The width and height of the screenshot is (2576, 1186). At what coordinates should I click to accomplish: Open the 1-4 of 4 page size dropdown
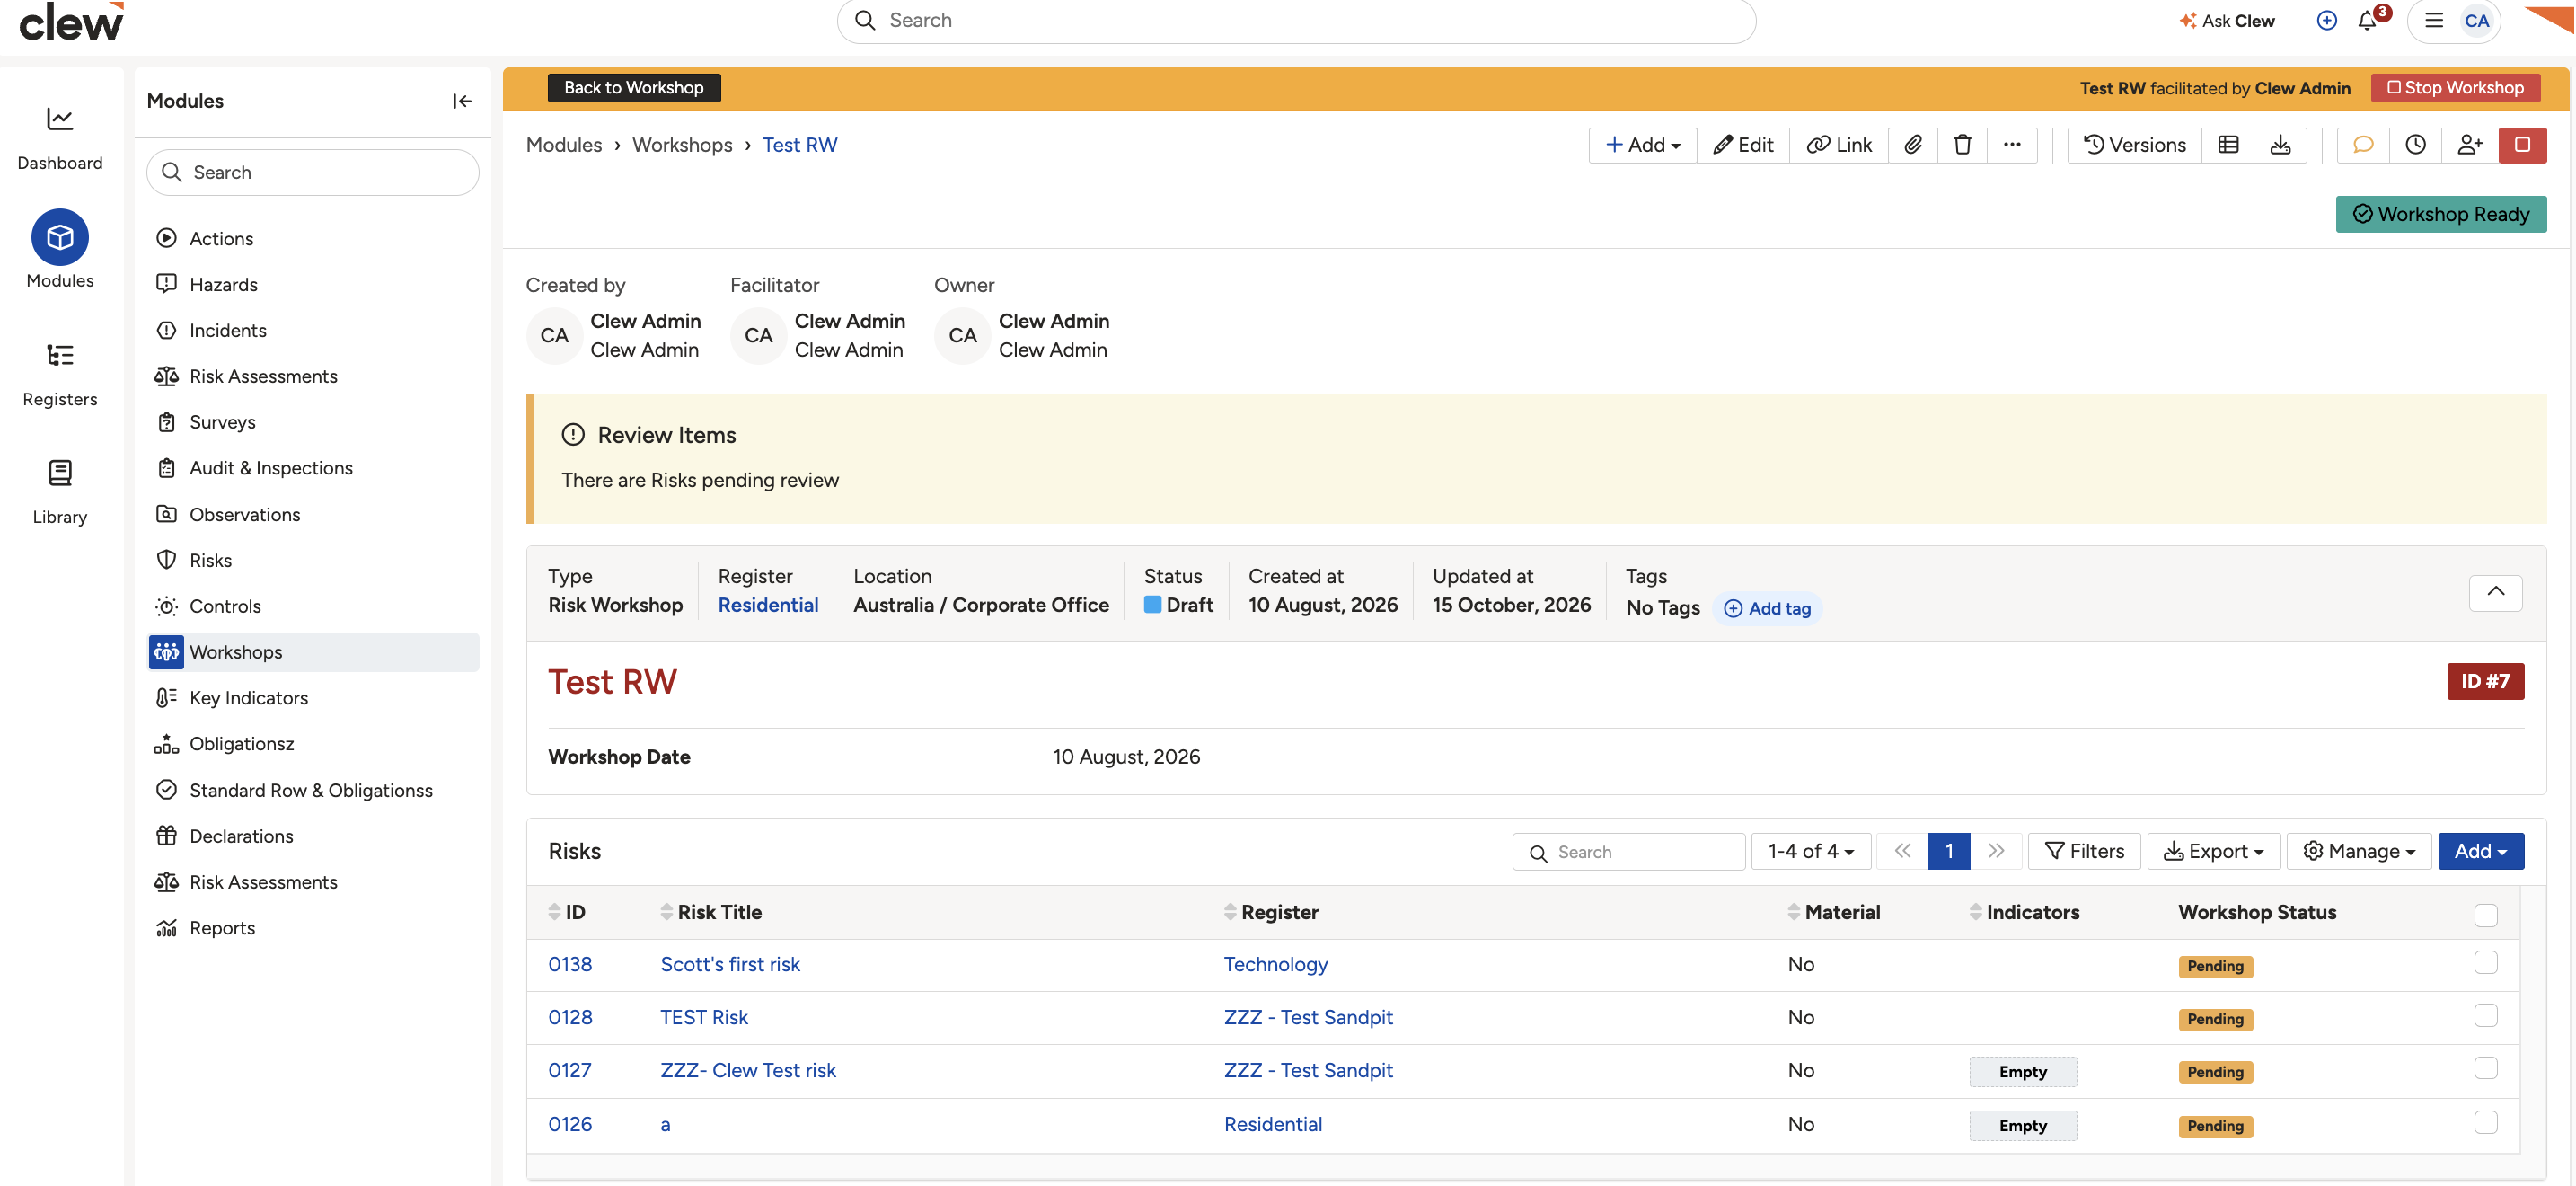1810,851
